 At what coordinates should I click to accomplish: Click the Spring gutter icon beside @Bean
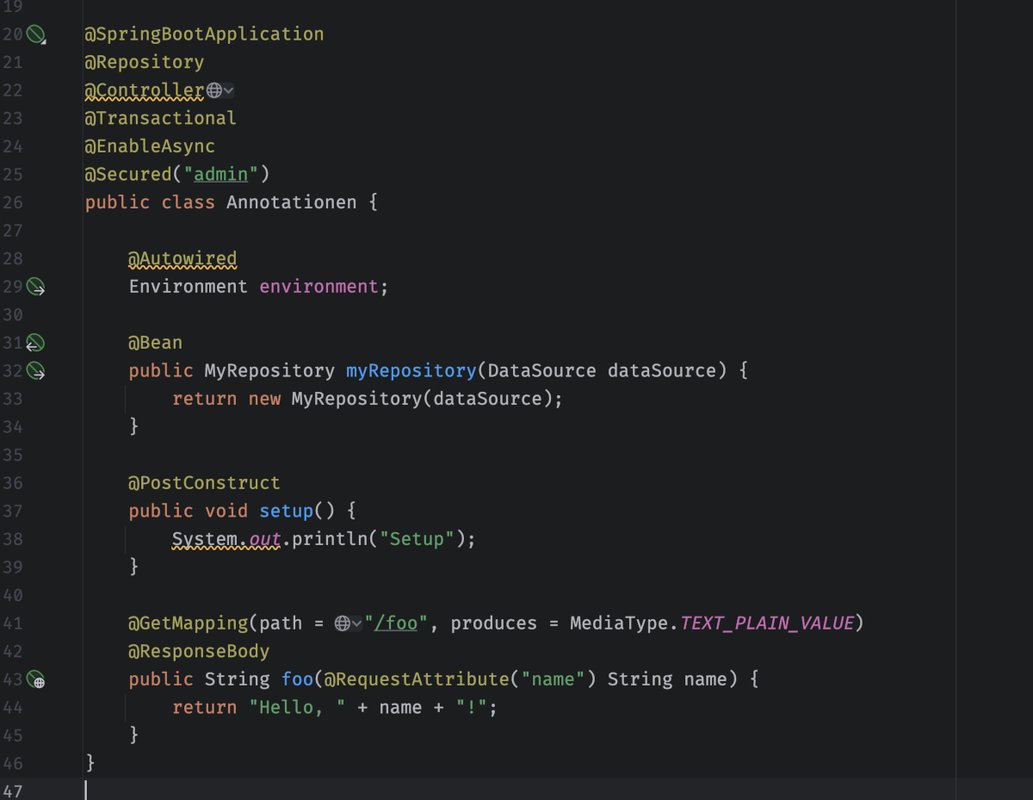[36, 343]
